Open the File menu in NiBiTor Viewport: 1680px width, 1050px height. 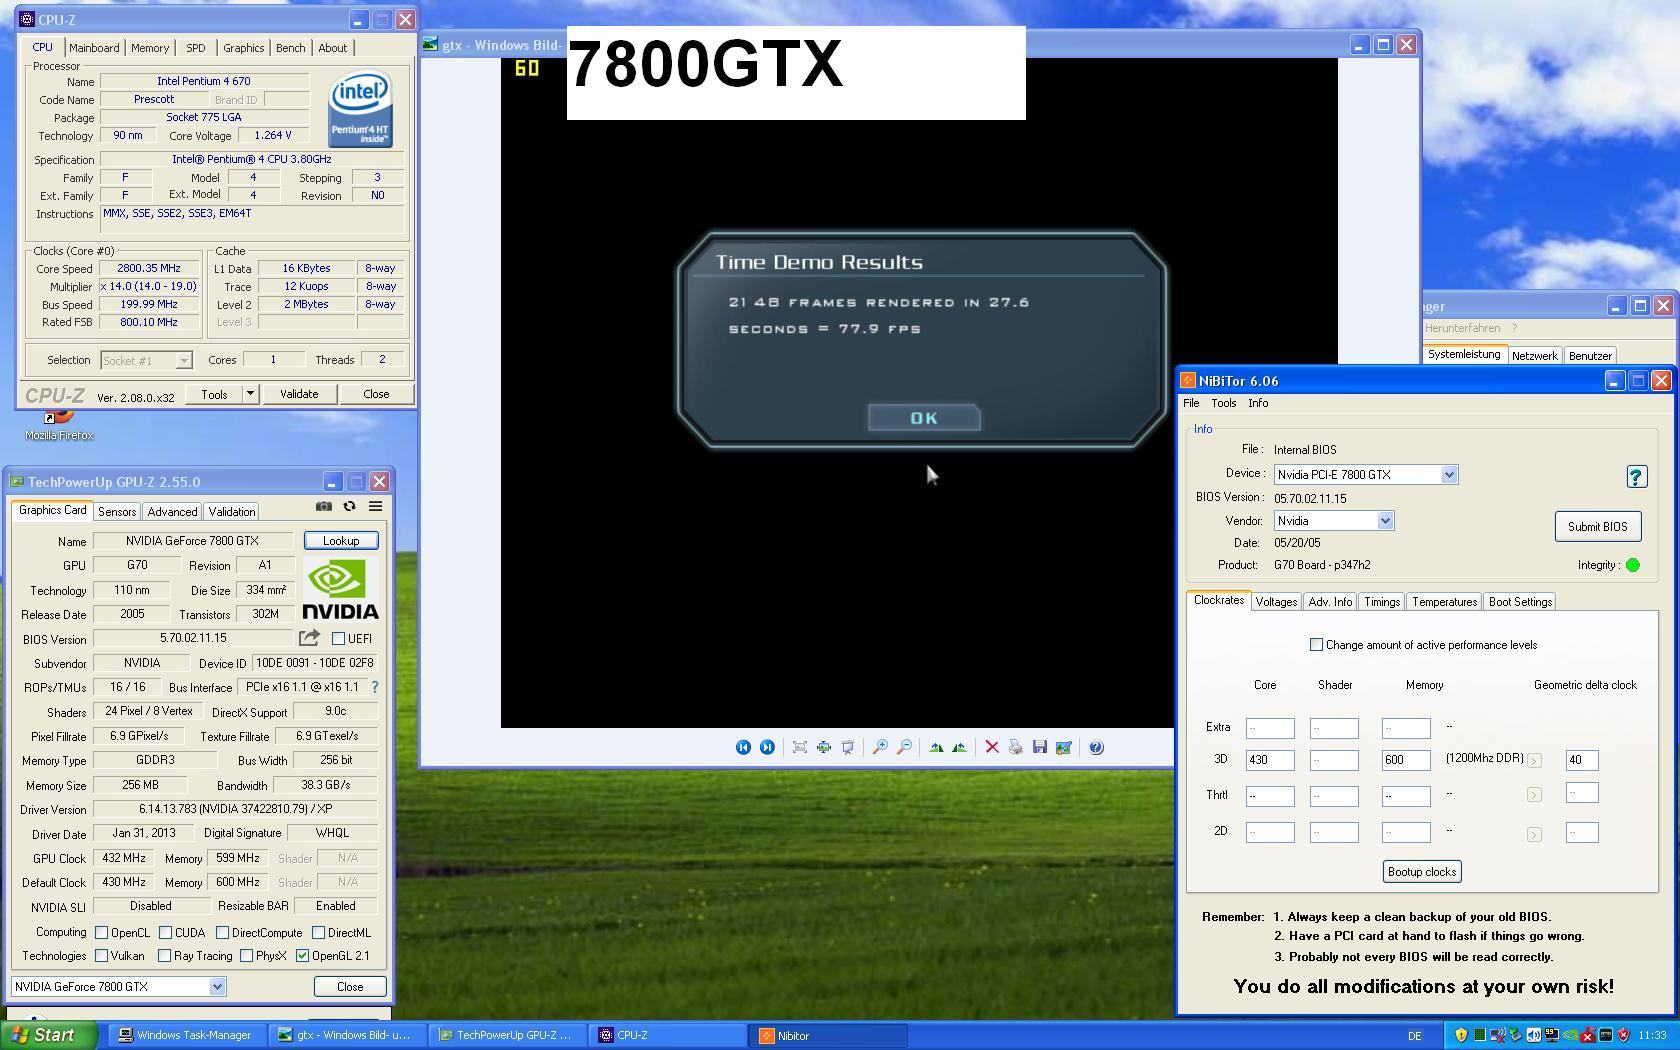pyautogui.click(x=1191, y=403)
